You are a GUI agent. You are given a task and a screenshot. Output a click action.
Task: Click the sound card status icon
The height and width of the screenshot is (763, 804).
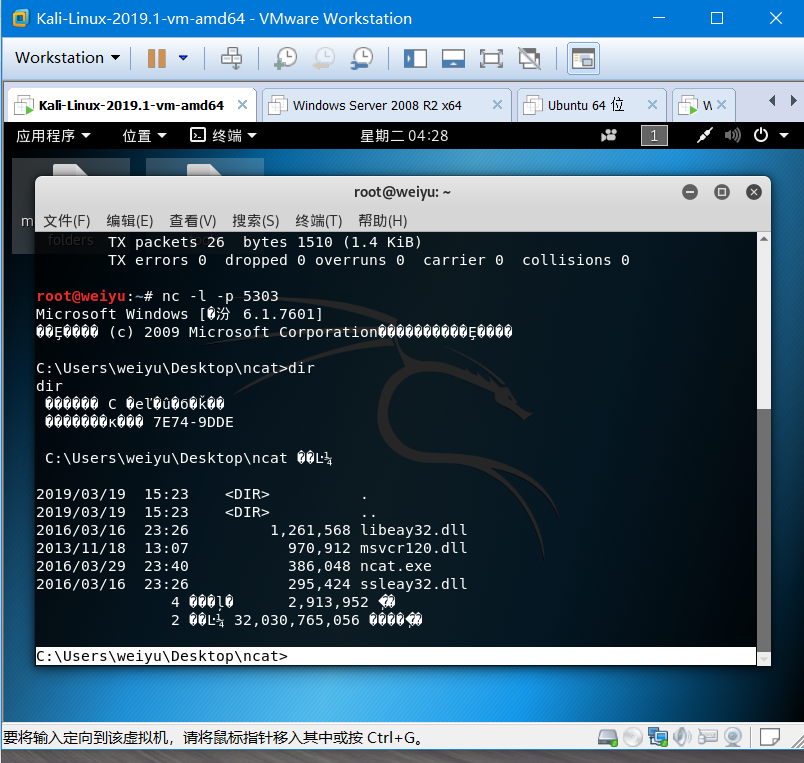682,738
